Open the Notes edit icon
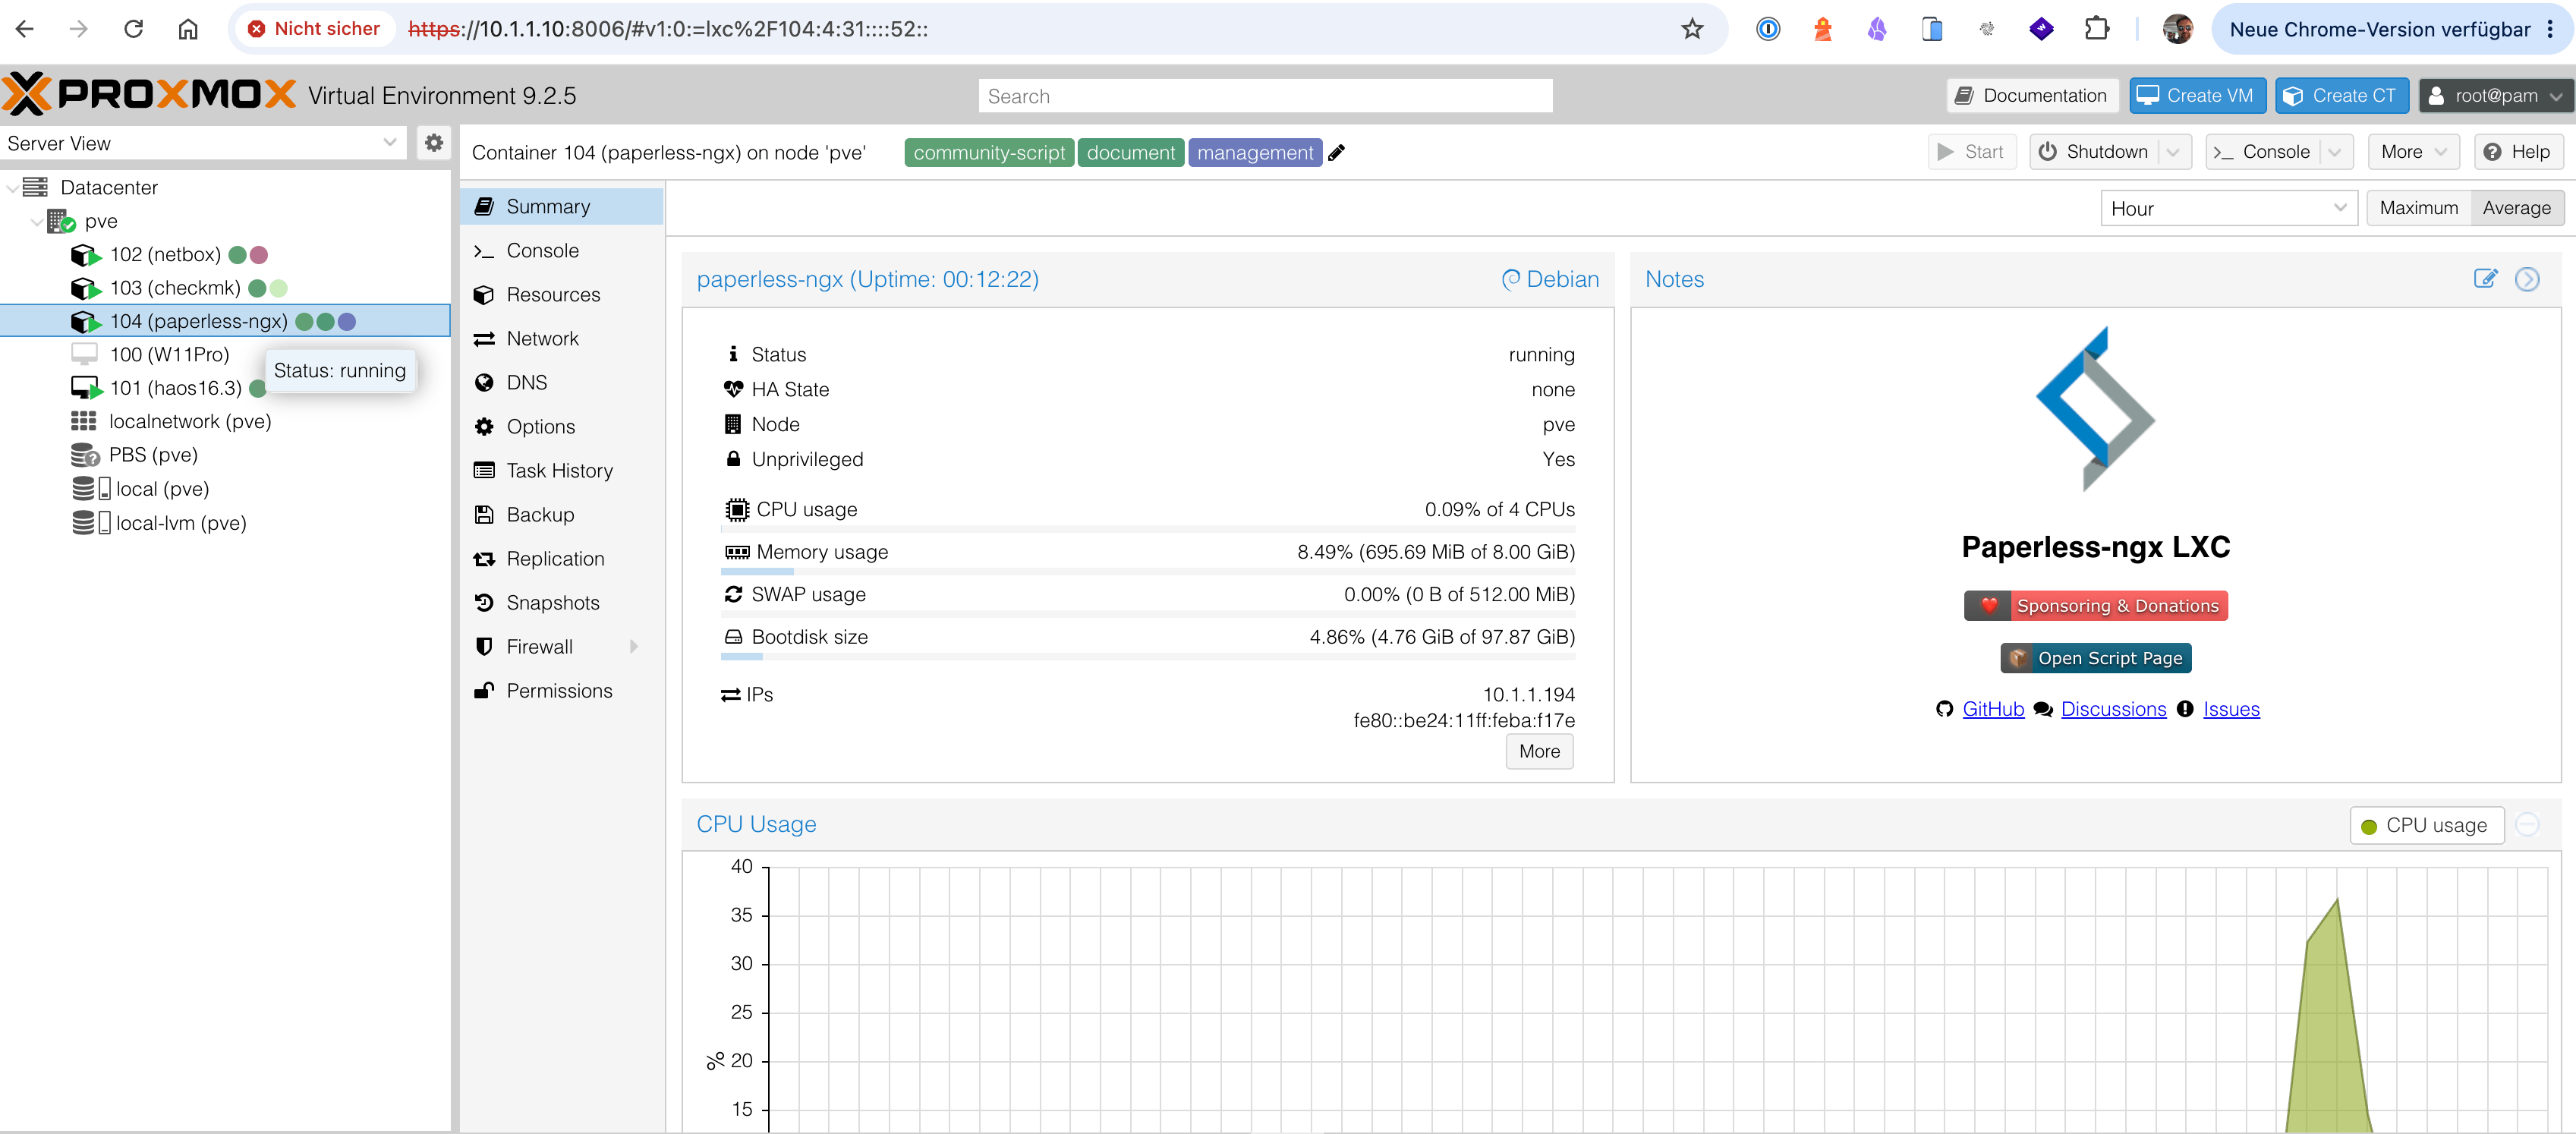The height and width of the screenshot is (1134, 2576). pyautogui.click(x=2485, y=279)
